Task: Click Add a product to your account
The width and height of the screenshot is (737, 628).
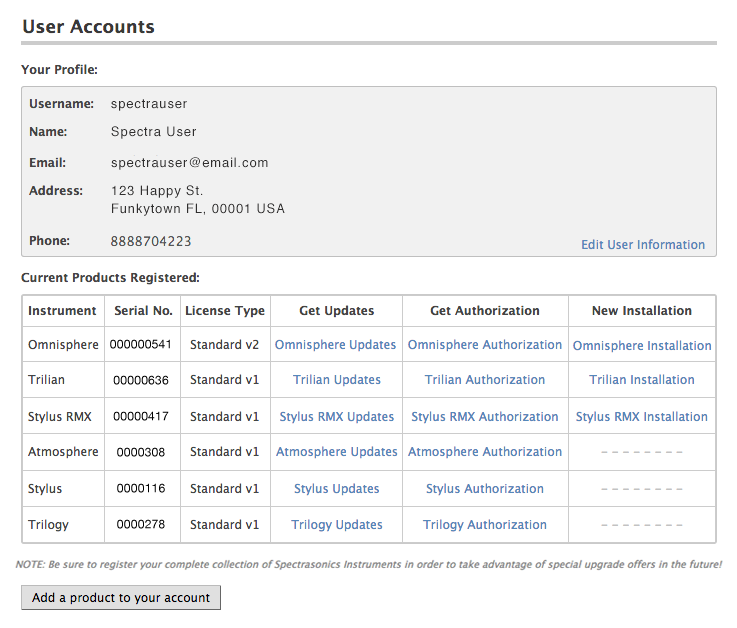Action: tap(121, 597)
